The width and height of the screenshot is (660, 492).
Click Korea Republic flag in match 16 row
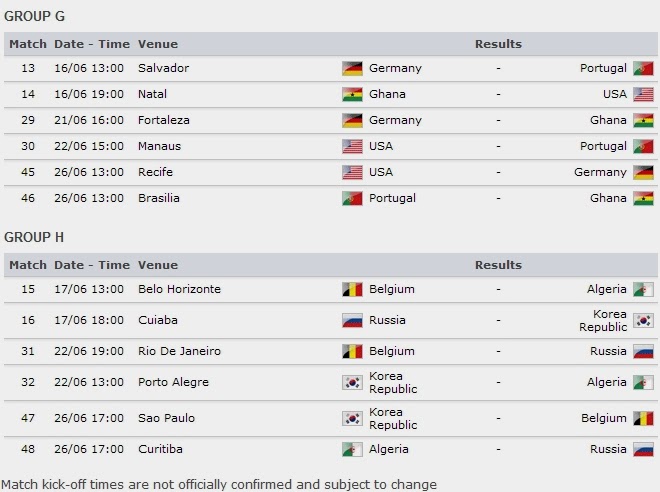[643, 321]
